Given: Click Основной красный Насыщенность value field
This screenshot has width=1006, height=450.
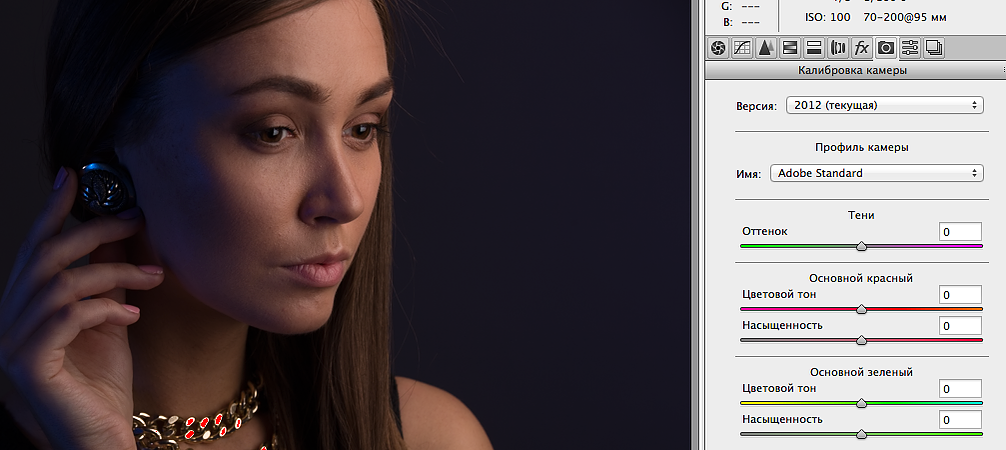Looking at the screenshot, I should click(960, 325).
